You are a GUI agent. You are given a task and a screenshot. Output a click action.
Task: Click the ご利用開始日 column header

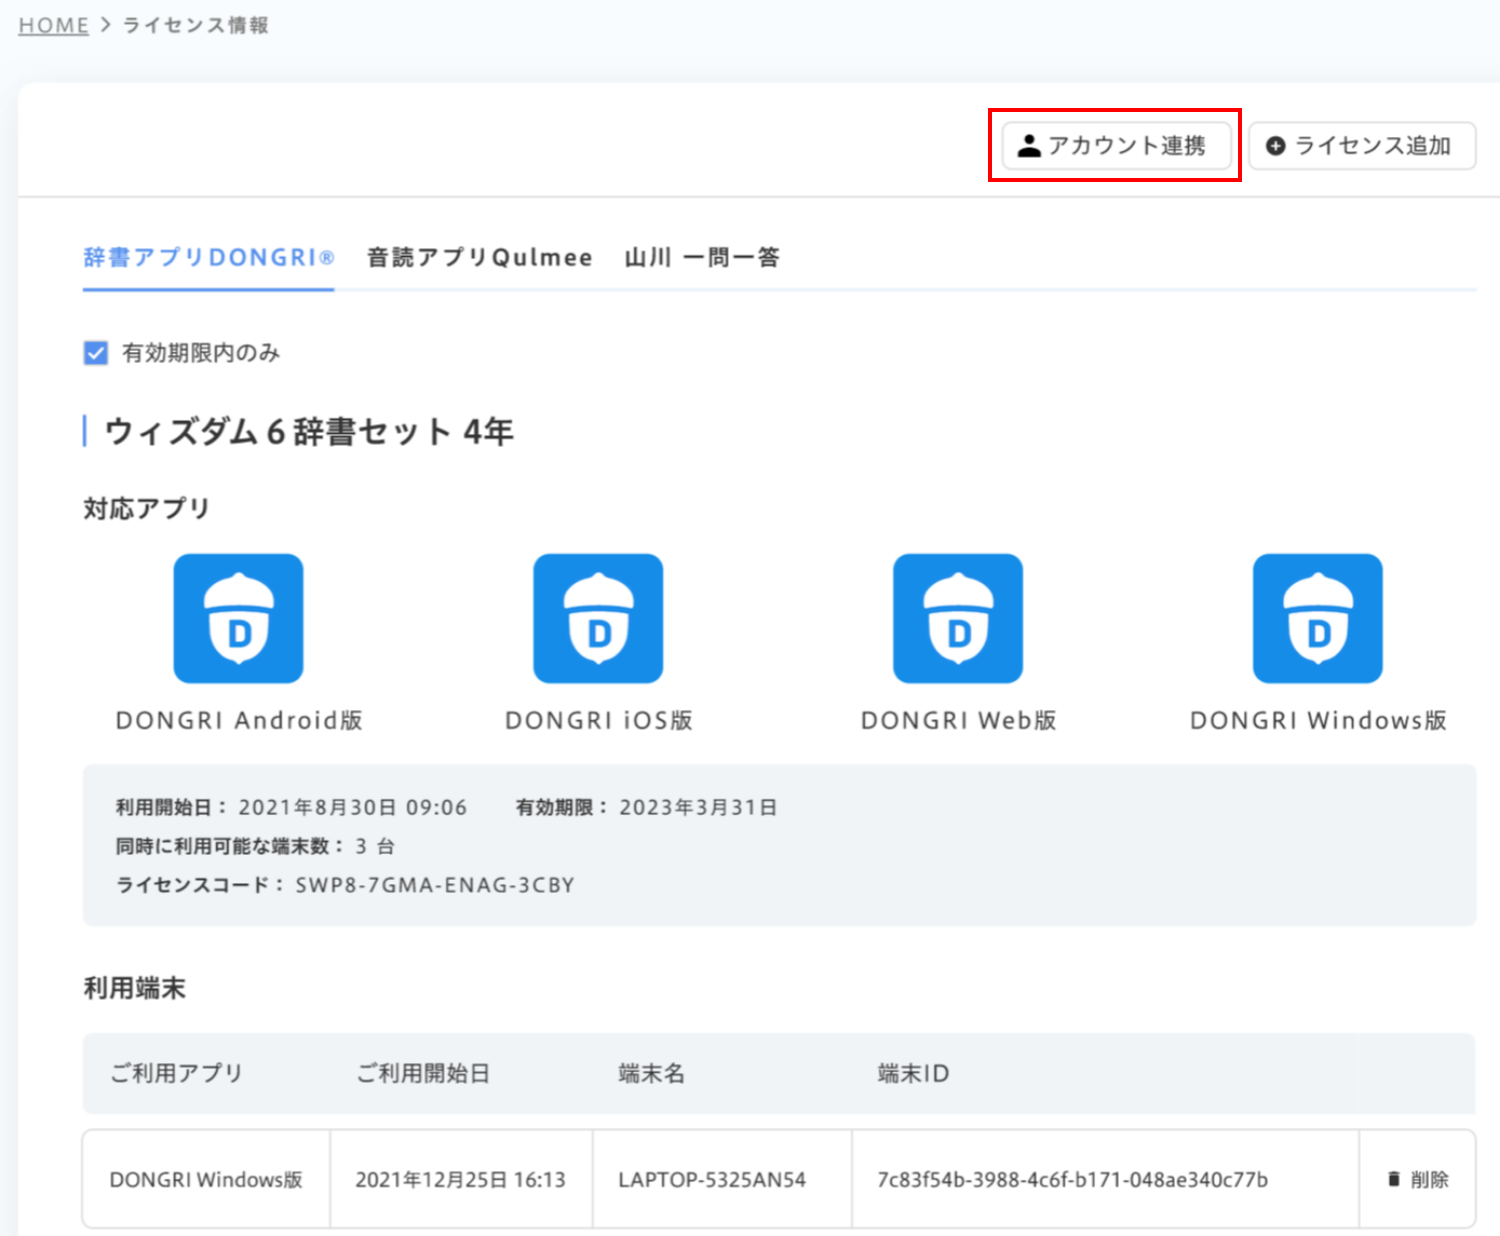pos(423,1073)
